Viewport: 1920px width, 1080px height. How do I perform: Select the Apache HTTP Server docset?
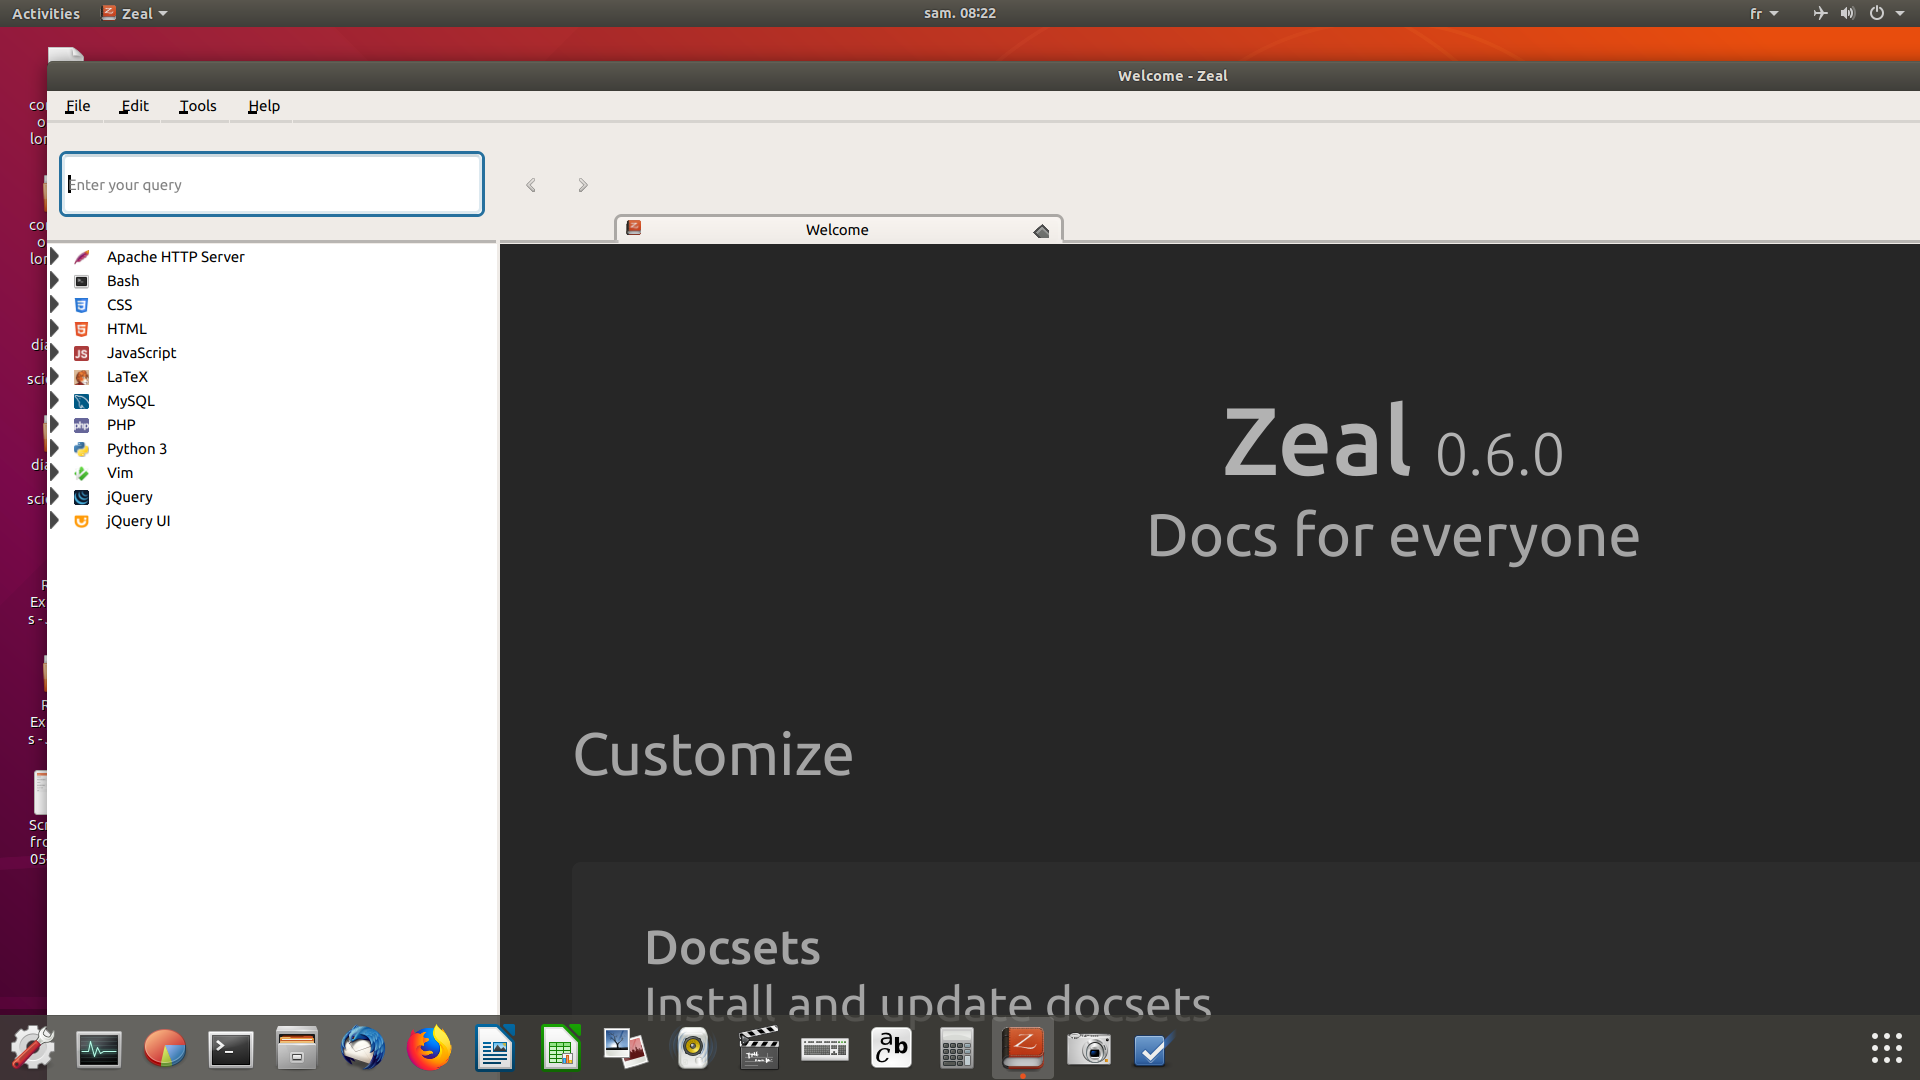(176, 257)
